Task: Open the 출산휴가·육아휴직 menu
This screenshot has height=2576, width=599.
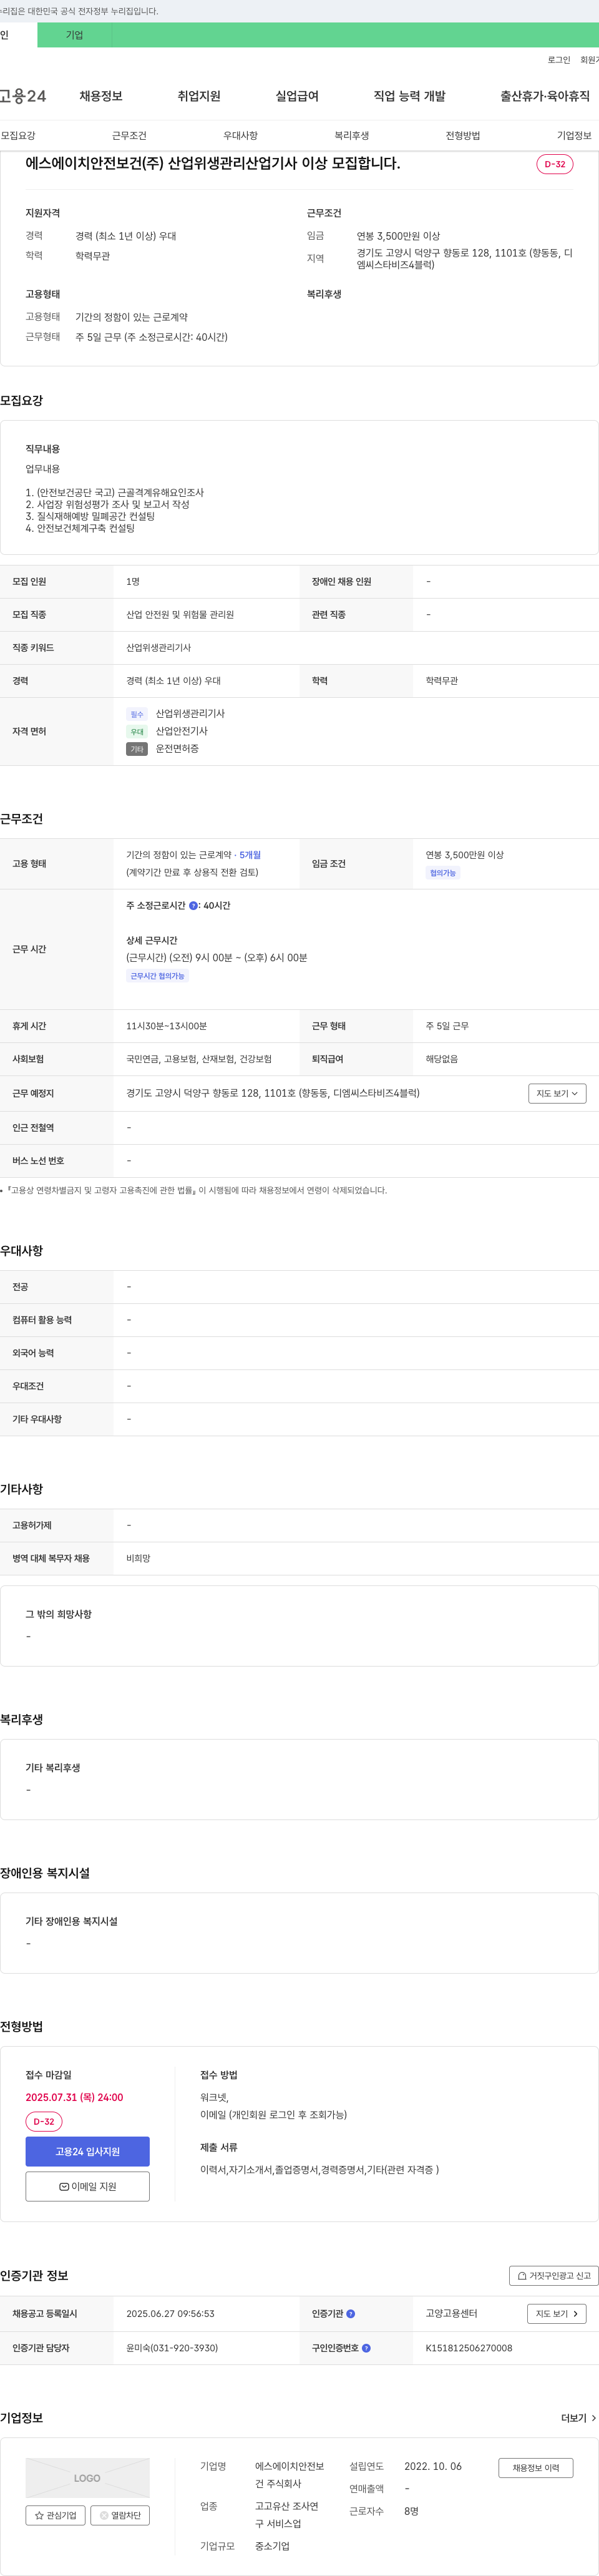Action: pyautogui.click(x=545, y=96)
